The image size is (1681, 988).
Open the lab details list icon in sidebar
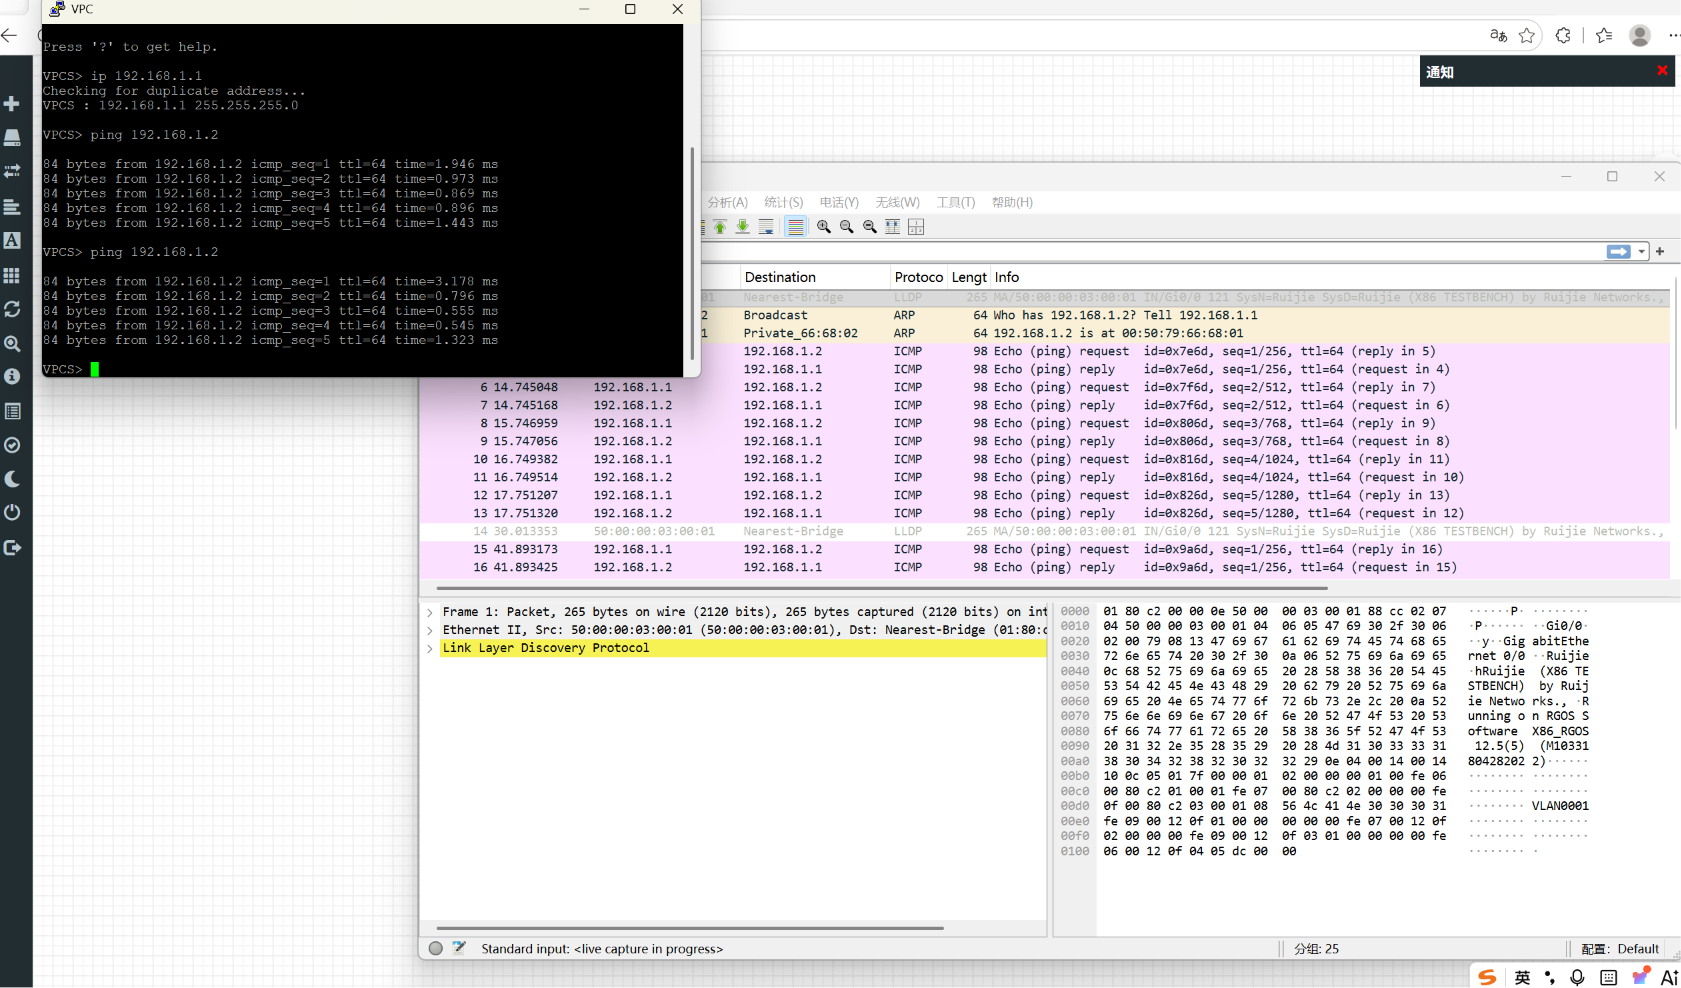(12, 411)
